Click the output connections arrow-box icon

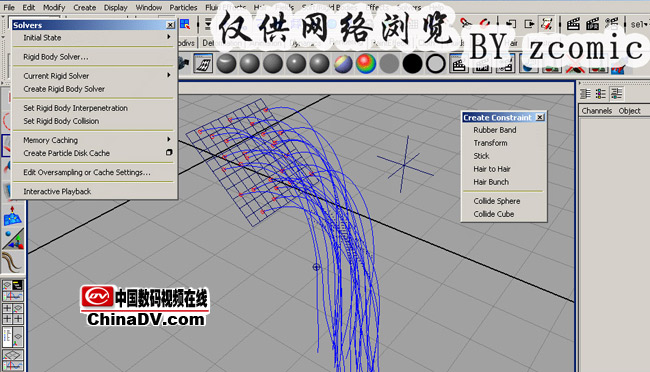tap(529, 24)
